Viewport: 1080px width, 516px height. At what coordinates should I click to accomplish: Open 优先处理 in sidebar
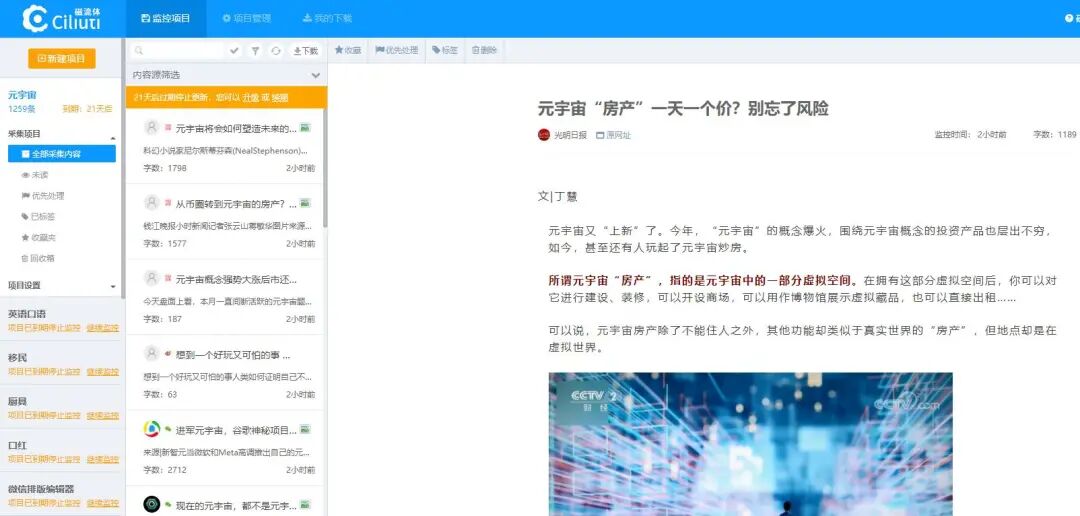click(43, 196)
